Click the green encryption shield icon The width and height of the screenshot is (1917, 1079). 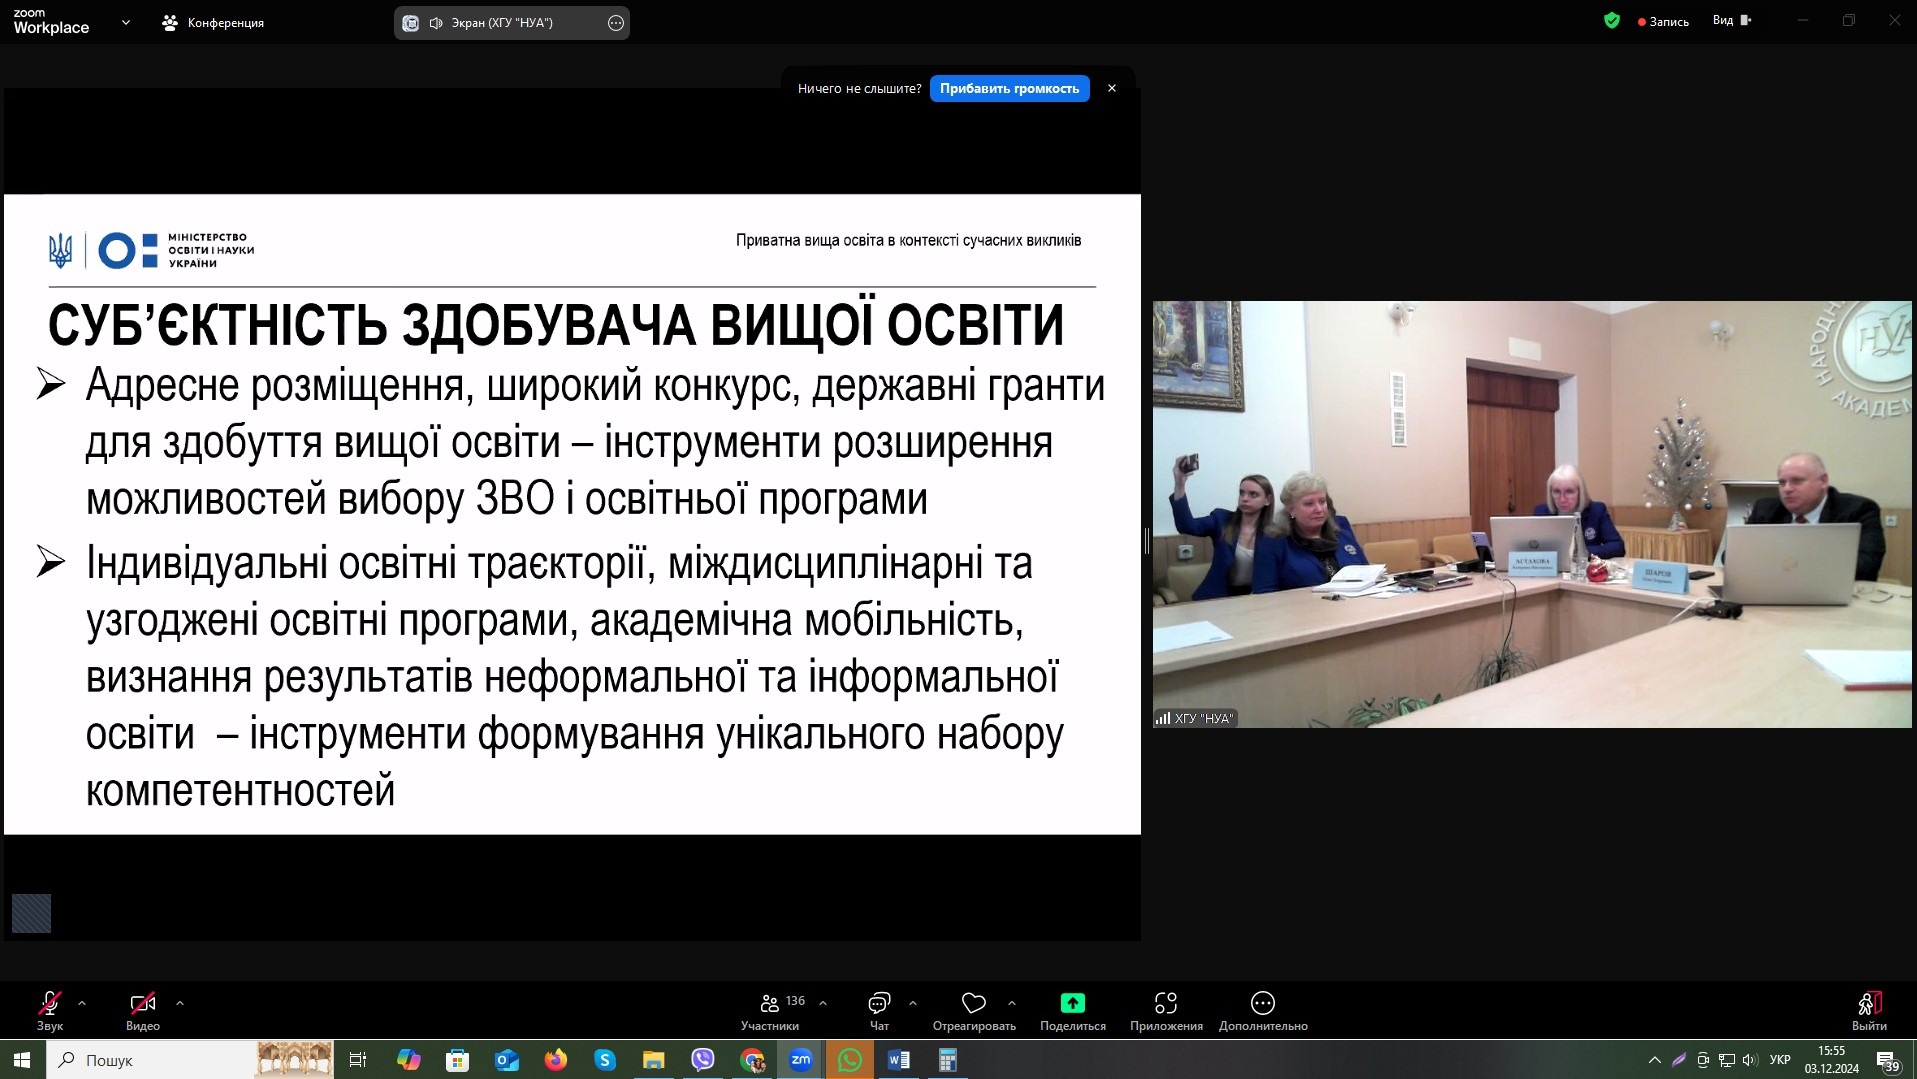[x=1611, y=21]
